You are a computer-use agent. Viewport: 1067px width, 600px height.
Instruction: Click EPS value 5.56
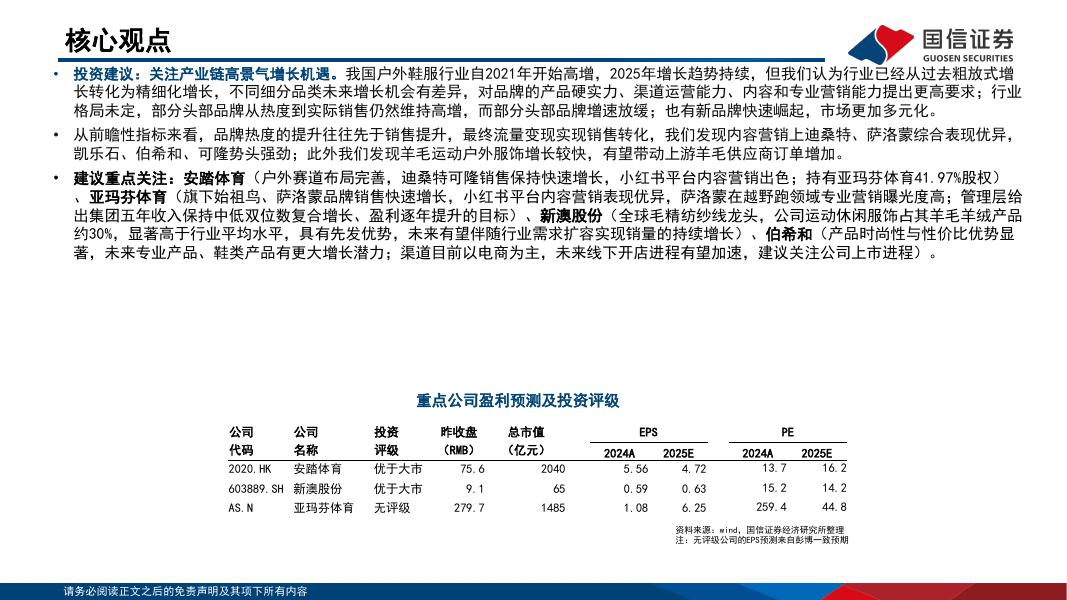click(x=636, y=469)
